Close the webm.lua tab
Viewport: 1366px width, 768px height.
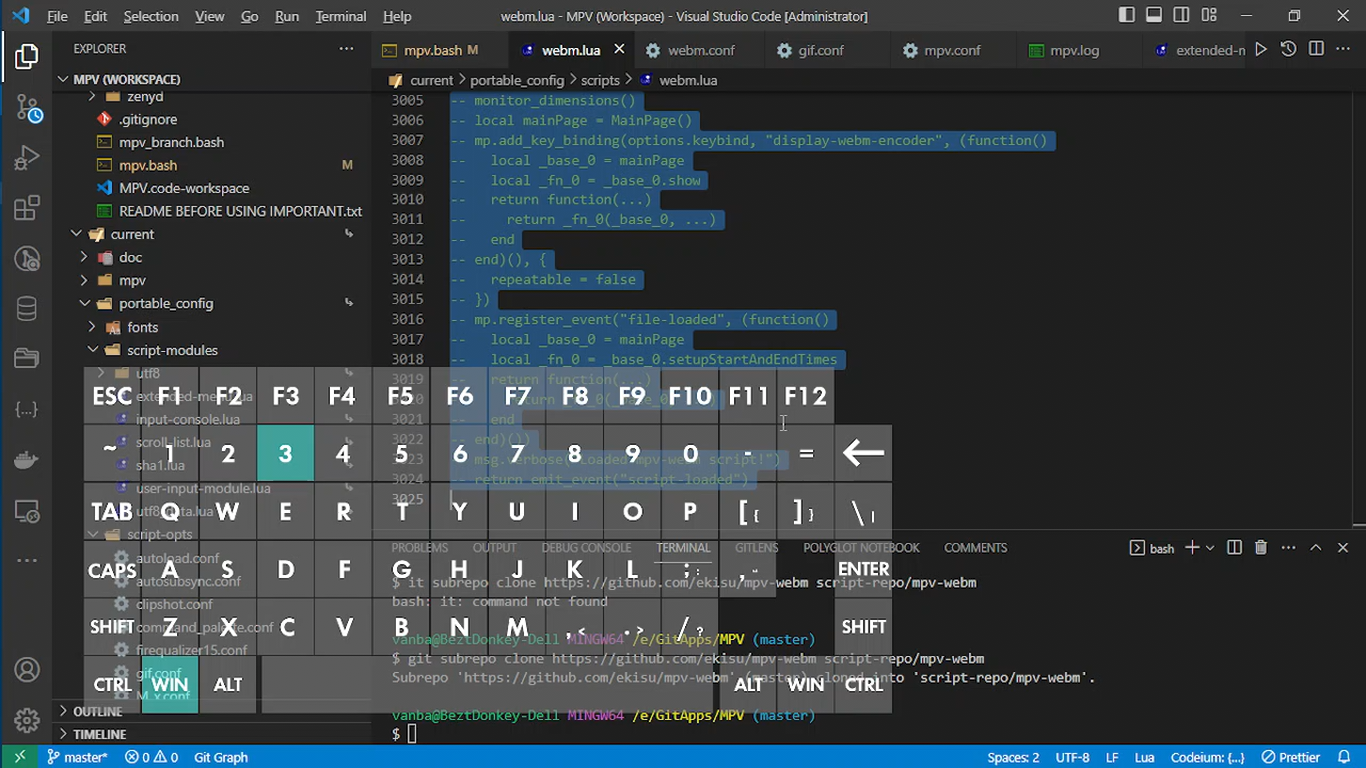(619, 49)
